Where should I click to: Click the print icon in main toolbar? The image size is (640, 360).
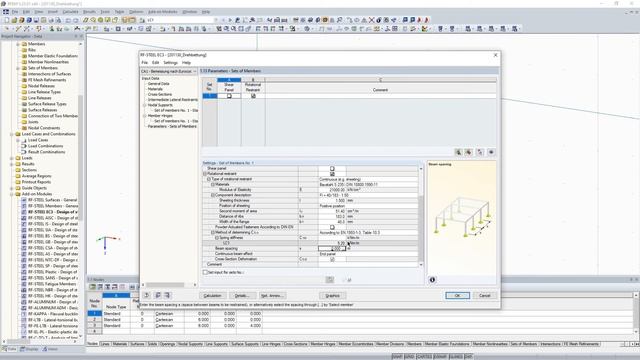tap(51, 20)
